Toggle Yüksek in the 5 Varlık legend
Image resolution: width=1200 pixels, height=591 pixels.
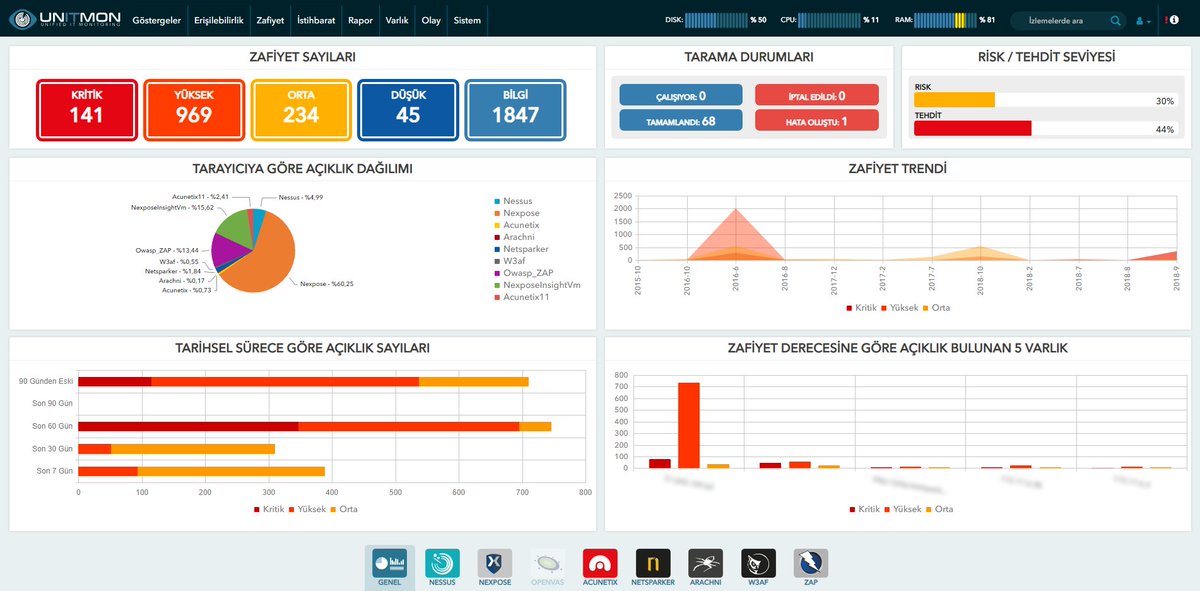(904, 509)
